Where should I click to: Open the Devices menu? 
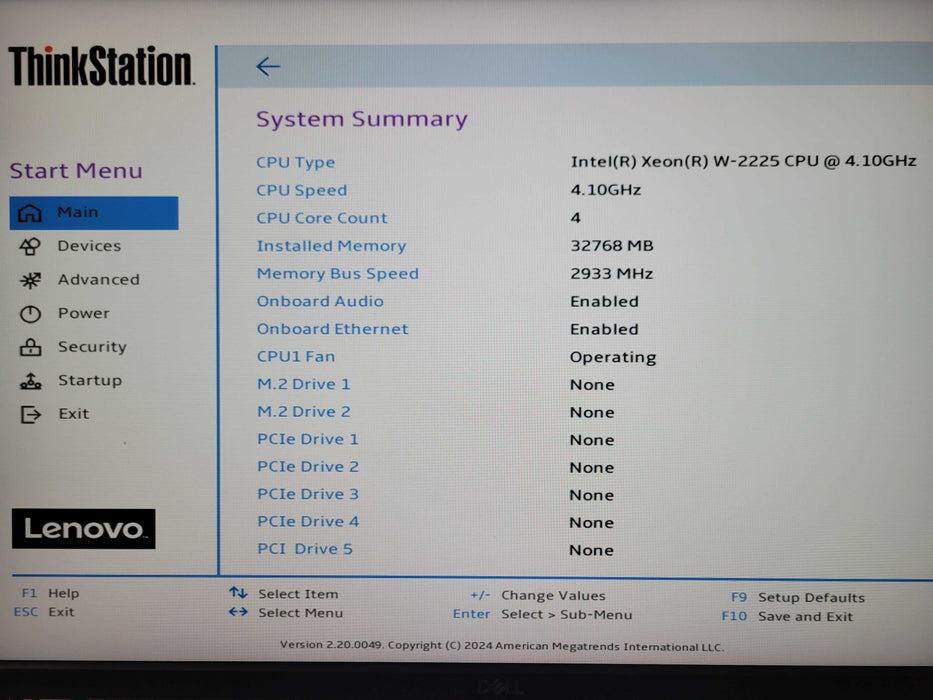[89, 246]
